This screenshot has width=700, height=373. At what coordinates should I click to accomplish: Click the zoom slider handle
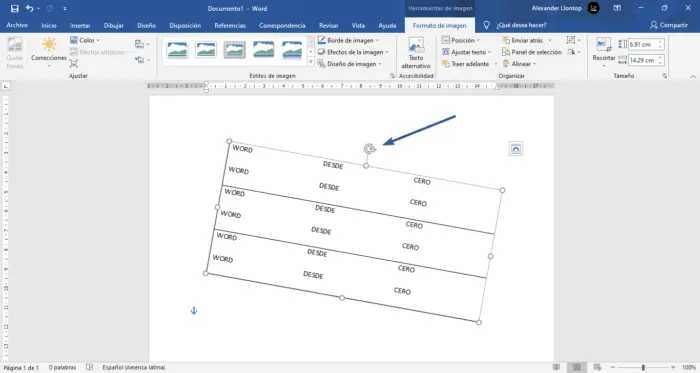(643, 367)
